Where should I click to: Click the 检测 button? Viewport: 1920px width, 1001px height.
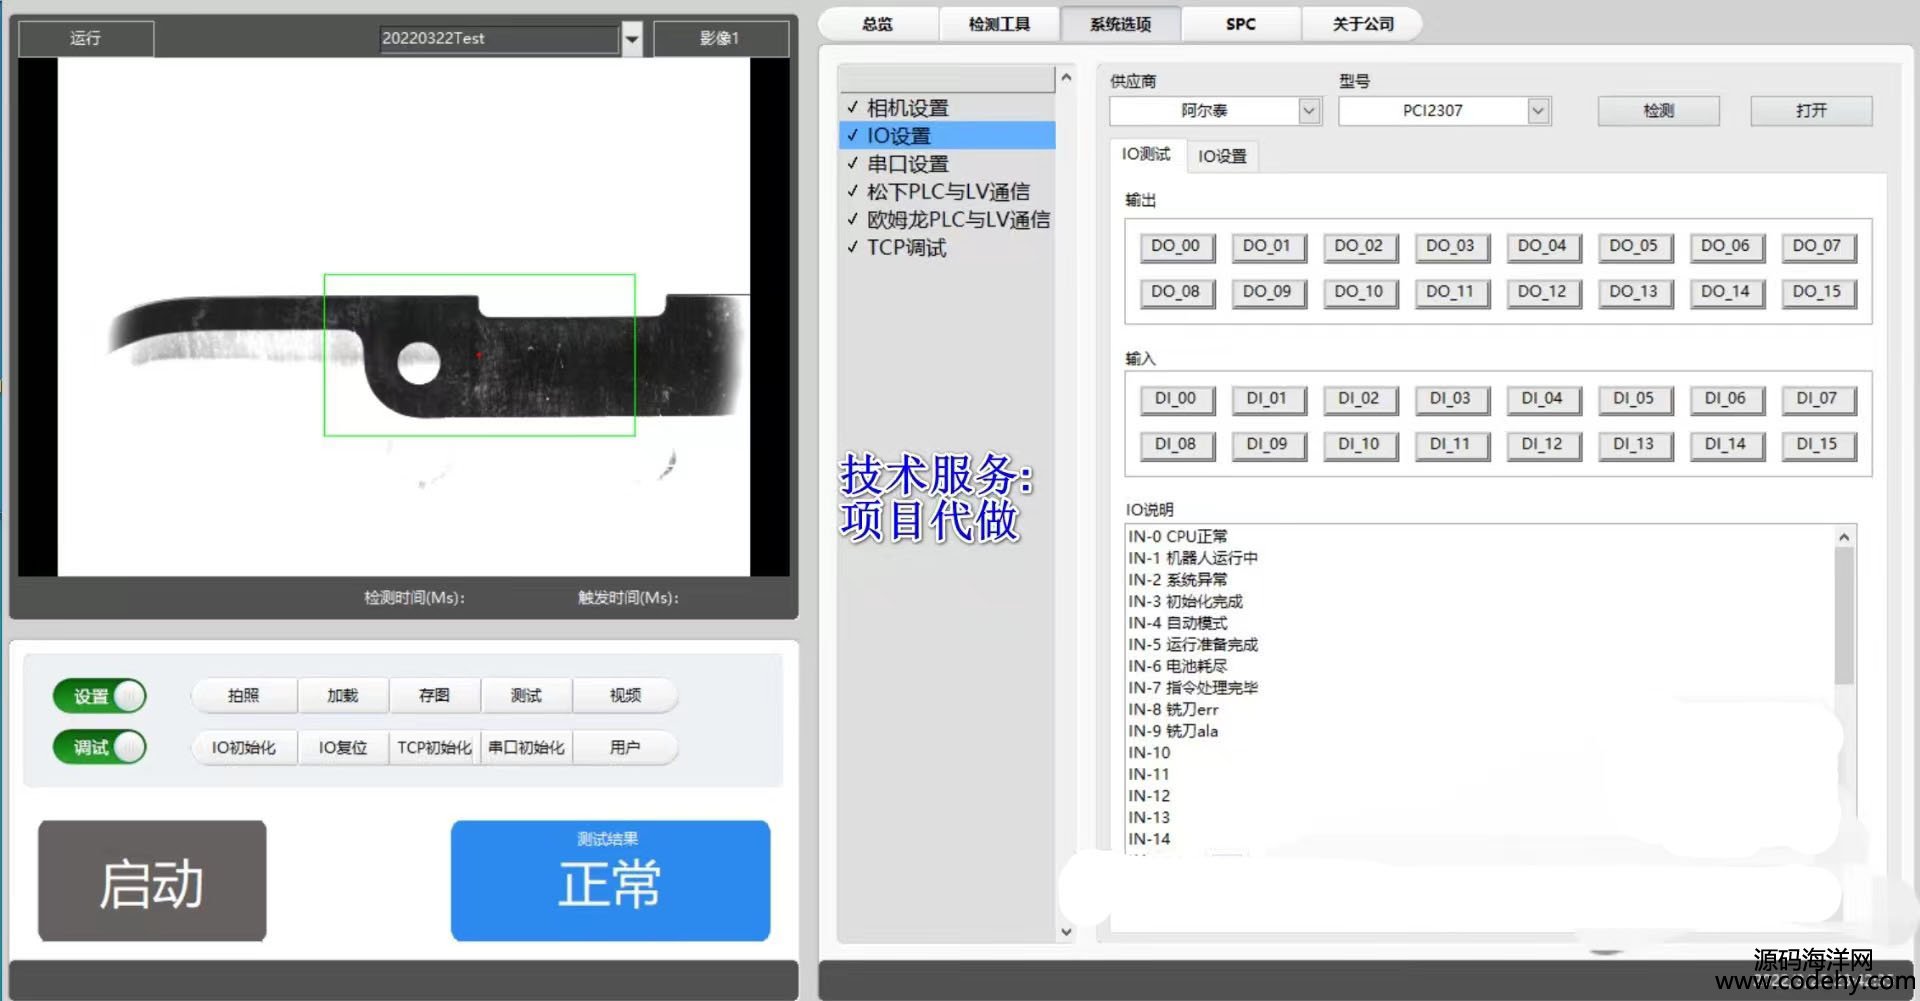pyautogui.click(x=1658, y=111)
